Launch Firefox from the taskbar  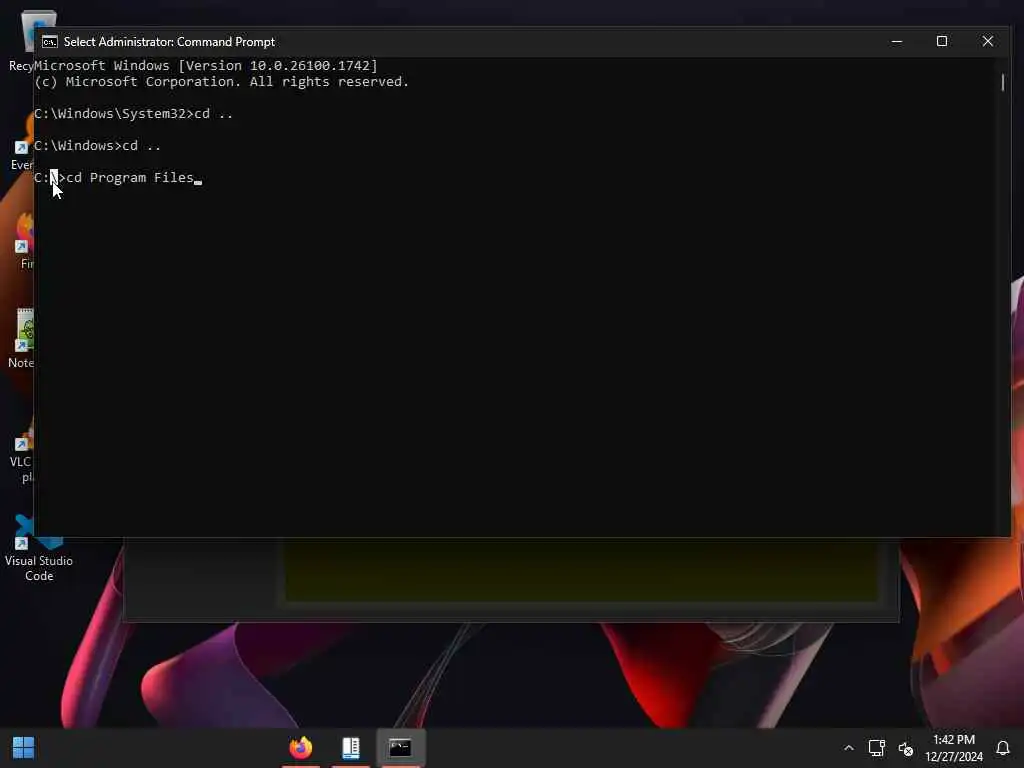pos(301,748)
